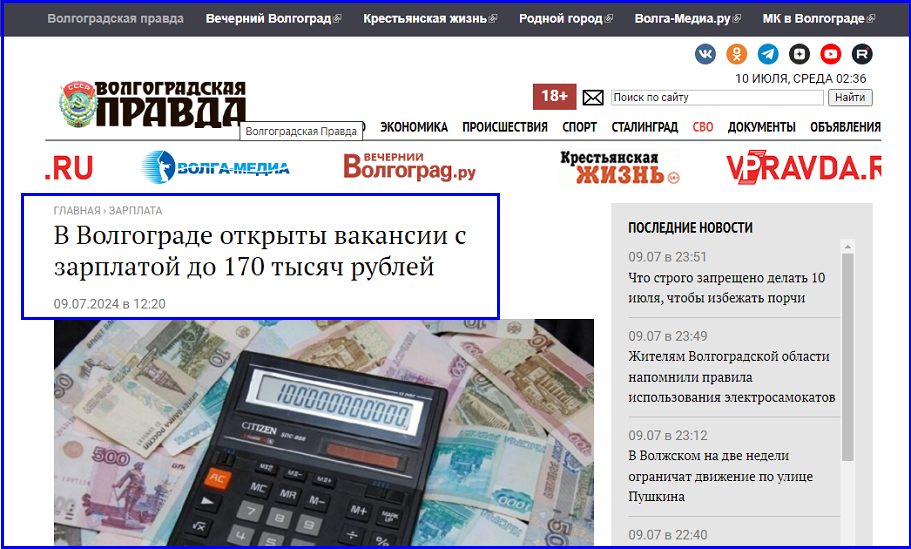
Task: Click the envelope mail icon
Action: pyautogui.click(x=593, y=98)
